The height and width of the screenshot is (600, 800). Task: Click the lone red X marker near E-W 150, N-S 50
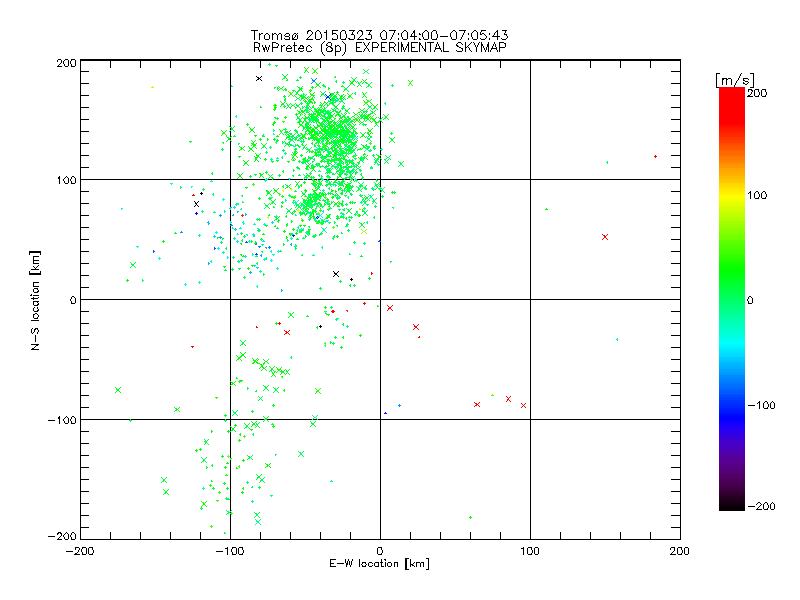[x=605, y=237]
